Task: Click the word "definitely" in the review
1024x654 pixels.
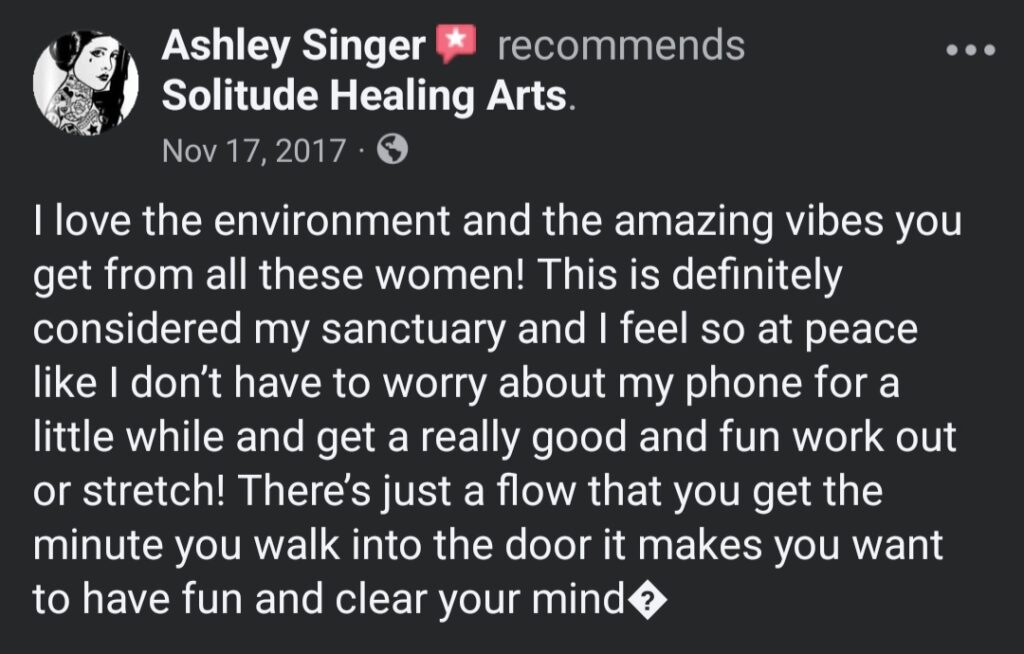Action: pyautogui.click(x=757, y=276)
